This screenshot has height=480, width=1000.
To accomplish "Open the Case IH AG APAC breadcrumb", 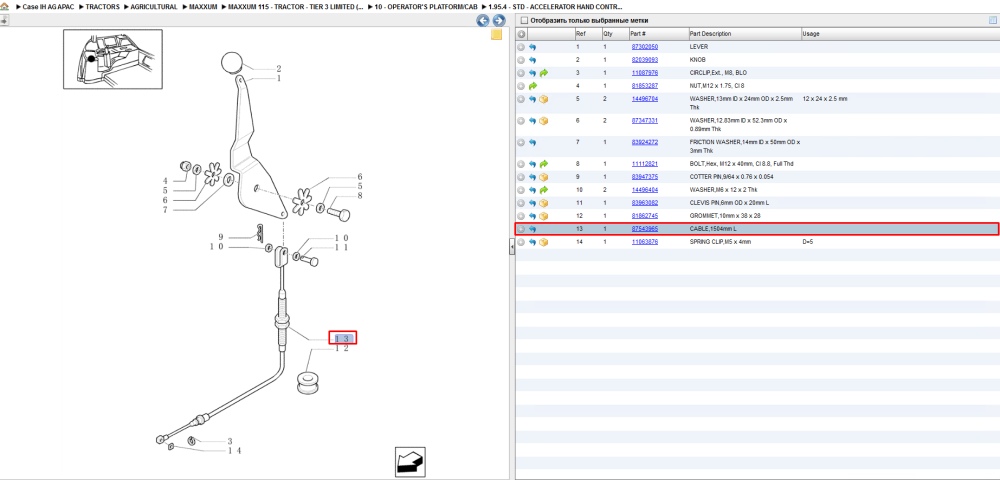I will 48,7.
